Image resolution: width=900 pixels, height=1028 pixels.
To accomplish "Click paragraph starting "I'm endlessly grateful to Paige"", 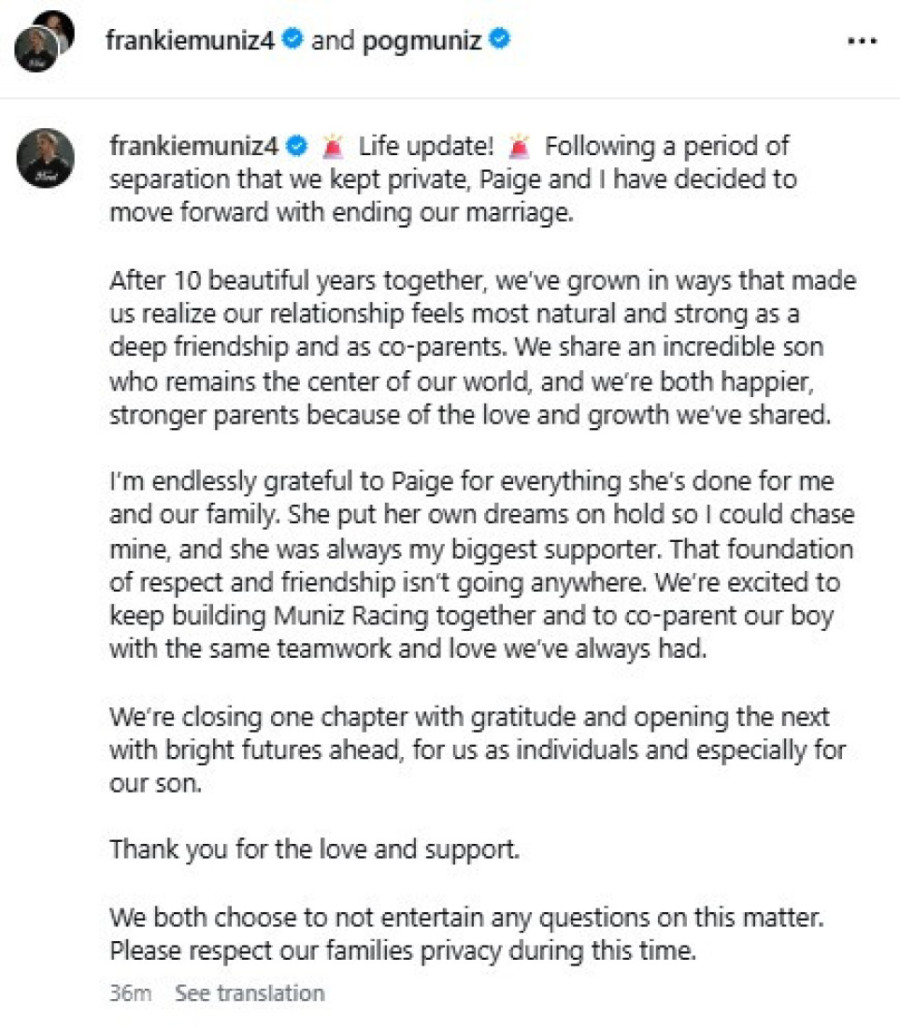I will pyautogui.click(x=482, y=565).
